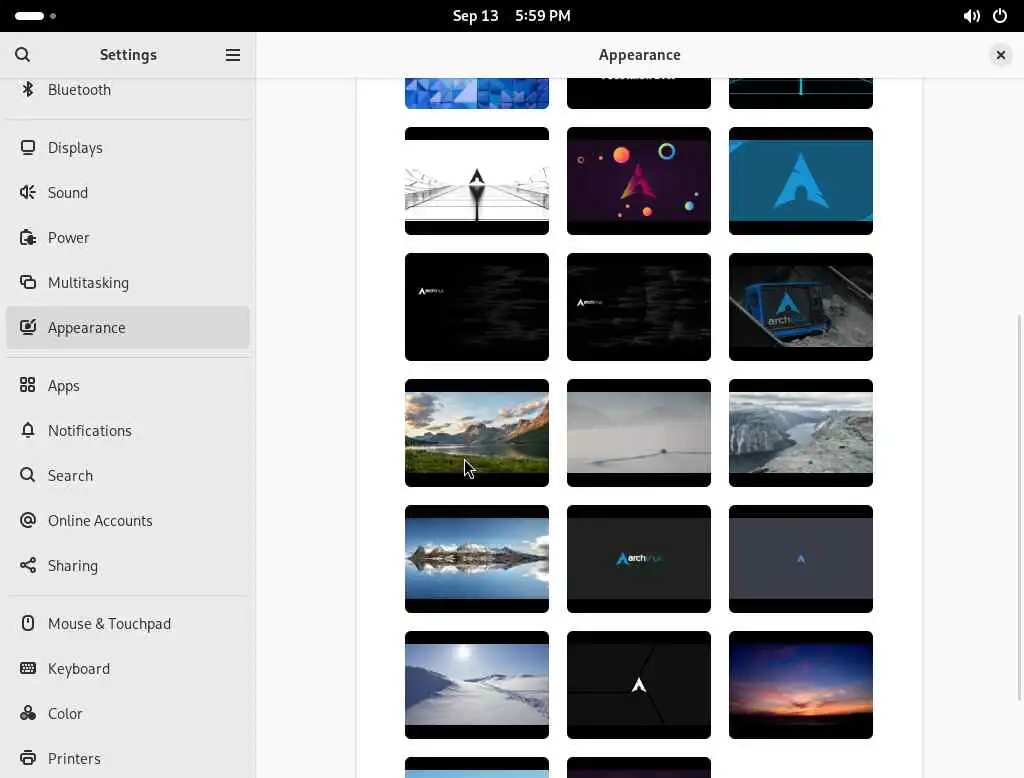Open the Settings search icon
This screenshot has height=778, width=1024.
pyautogui.click(x=23, y=55)
